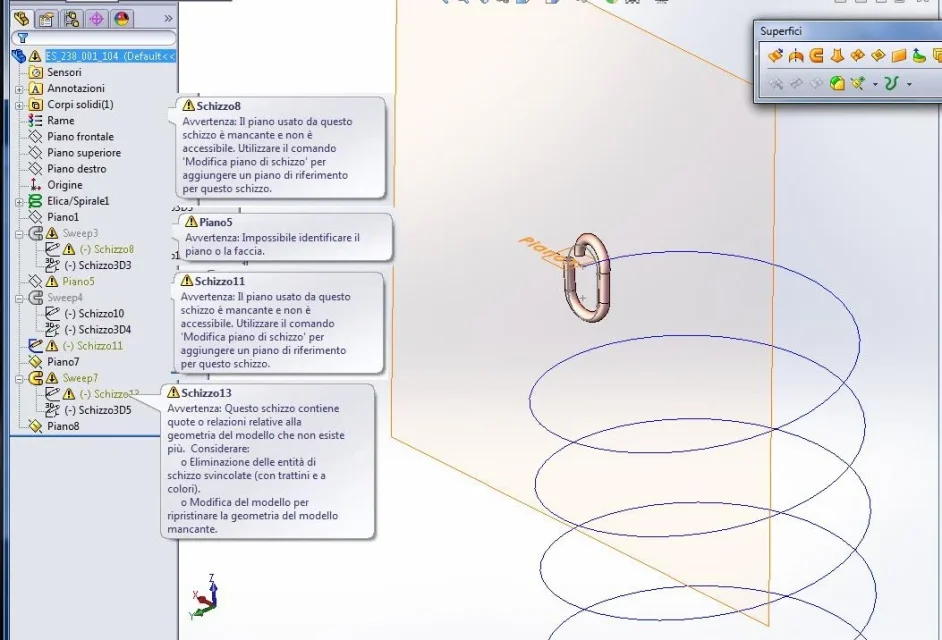Image resolution: width=942 pixels, height=640 pixels.
Task: Click the Swept Surface tool in Superfici
Action: [x=816, y=56]
